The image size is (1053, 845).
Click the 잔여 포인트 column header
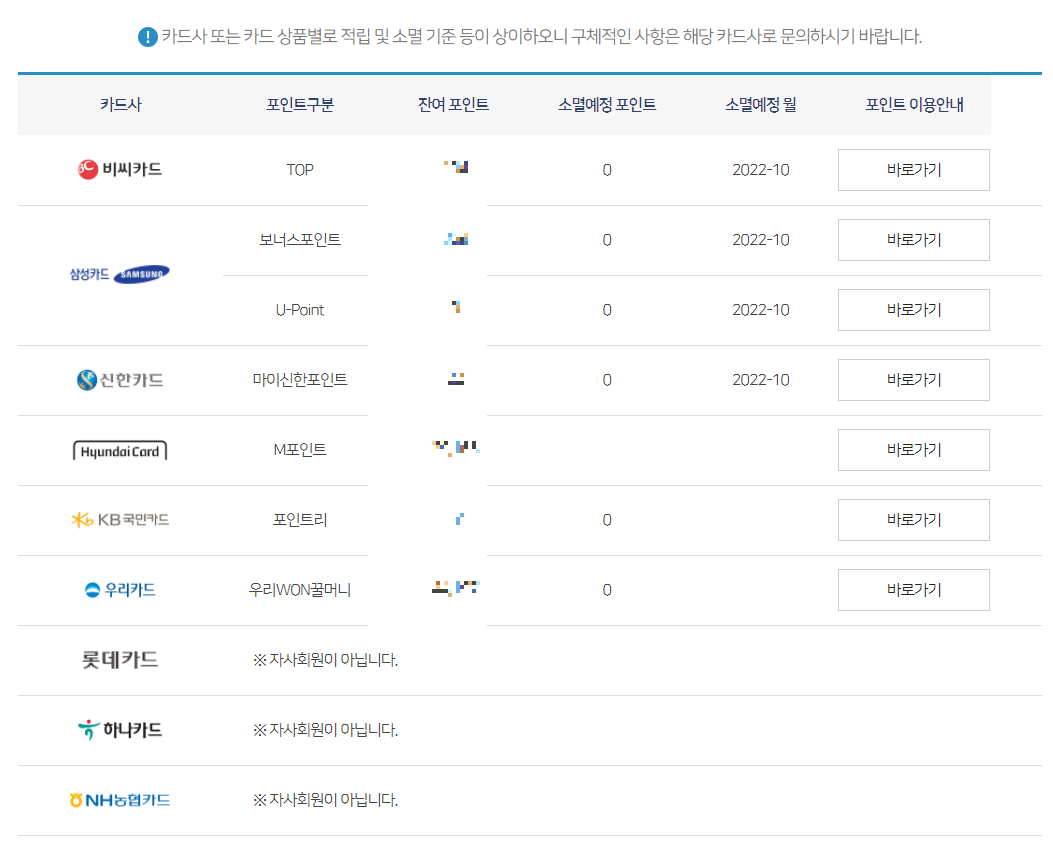click(x=453, y=105)
